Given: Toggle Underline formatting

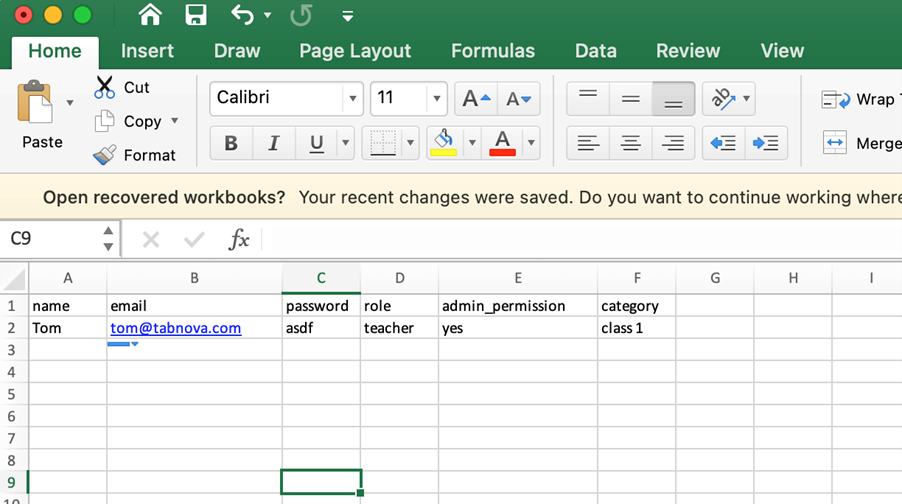Looking at the screenshot, I should tap(316, 143).
